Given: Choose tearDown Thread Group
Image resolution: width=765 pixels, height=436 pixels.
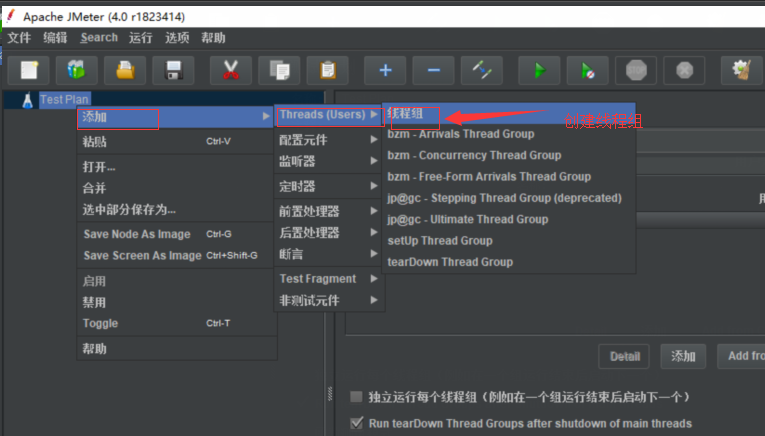Looking at the screenshot, I should [509, 262].
